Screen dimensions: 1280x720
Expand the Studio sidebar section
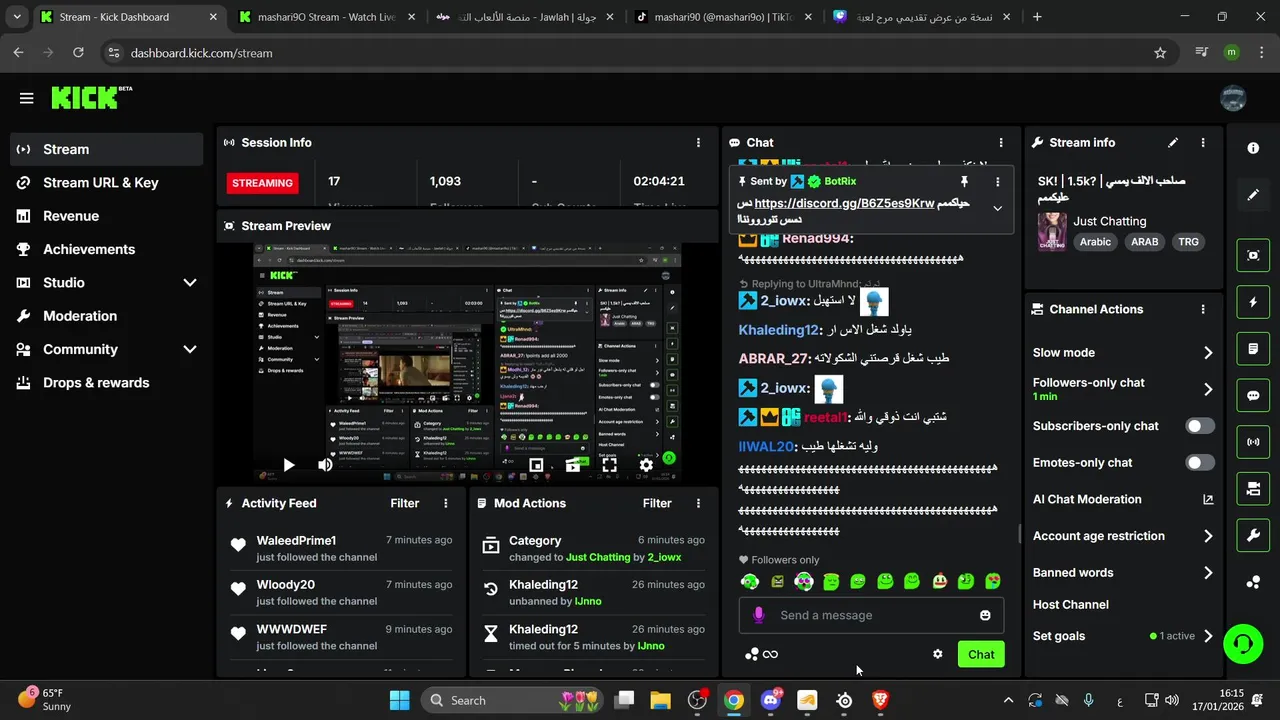[190, 283]
